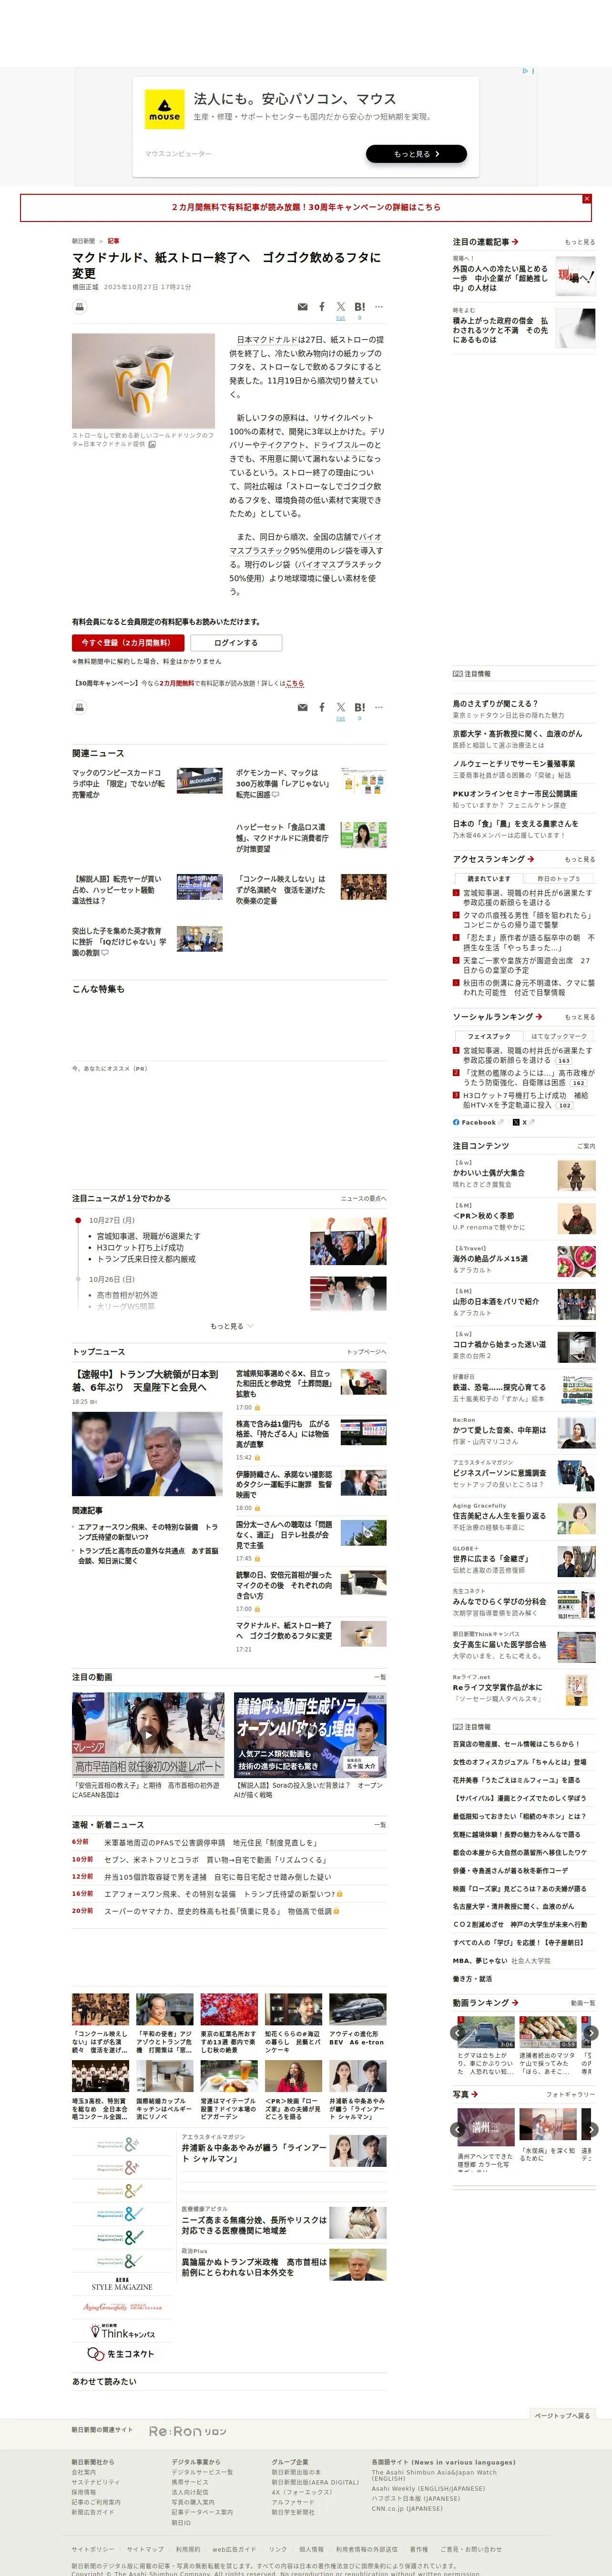Image resolution: width=612 pixels, height=2576 pixels.
Task: Play the ヒグマ ranking video thumbnail
Action: point(486,2032)
